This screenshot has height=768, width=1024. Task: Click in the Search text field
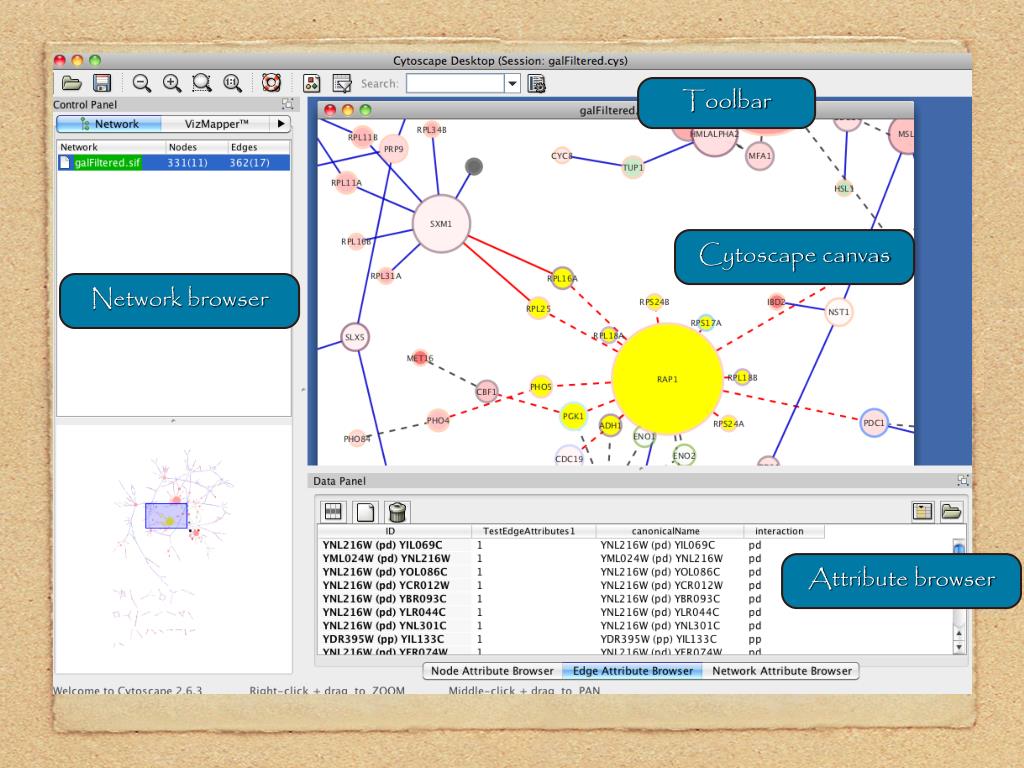click(x=455, y=84)
